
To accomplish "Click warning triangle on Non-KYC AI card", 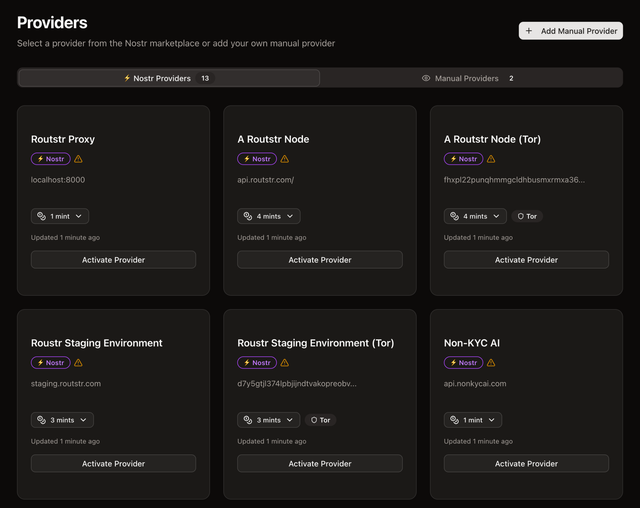I will pos(491,363).
